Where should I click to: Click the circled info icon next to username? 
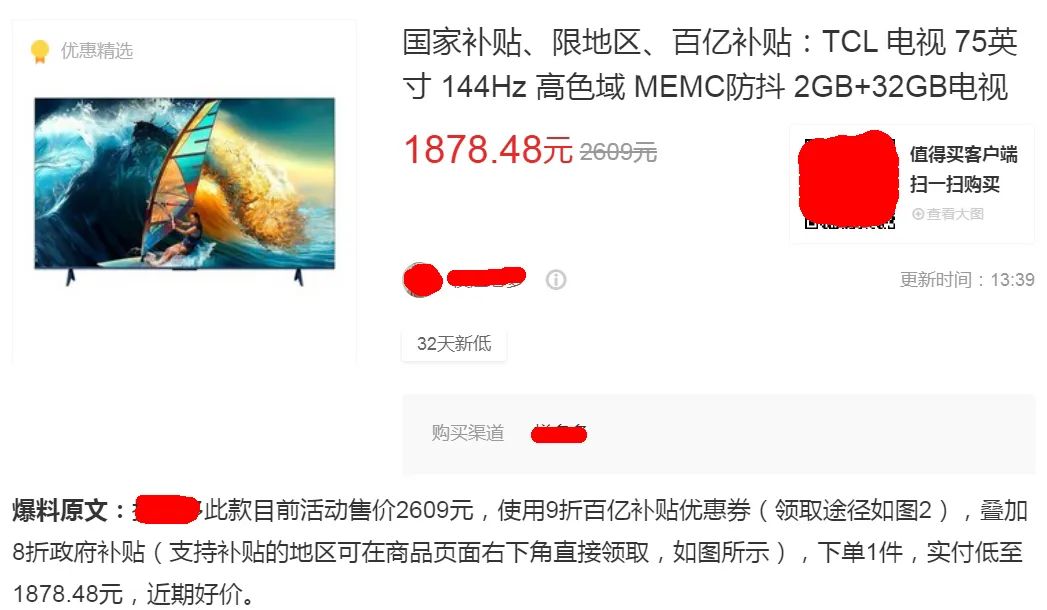556,280
